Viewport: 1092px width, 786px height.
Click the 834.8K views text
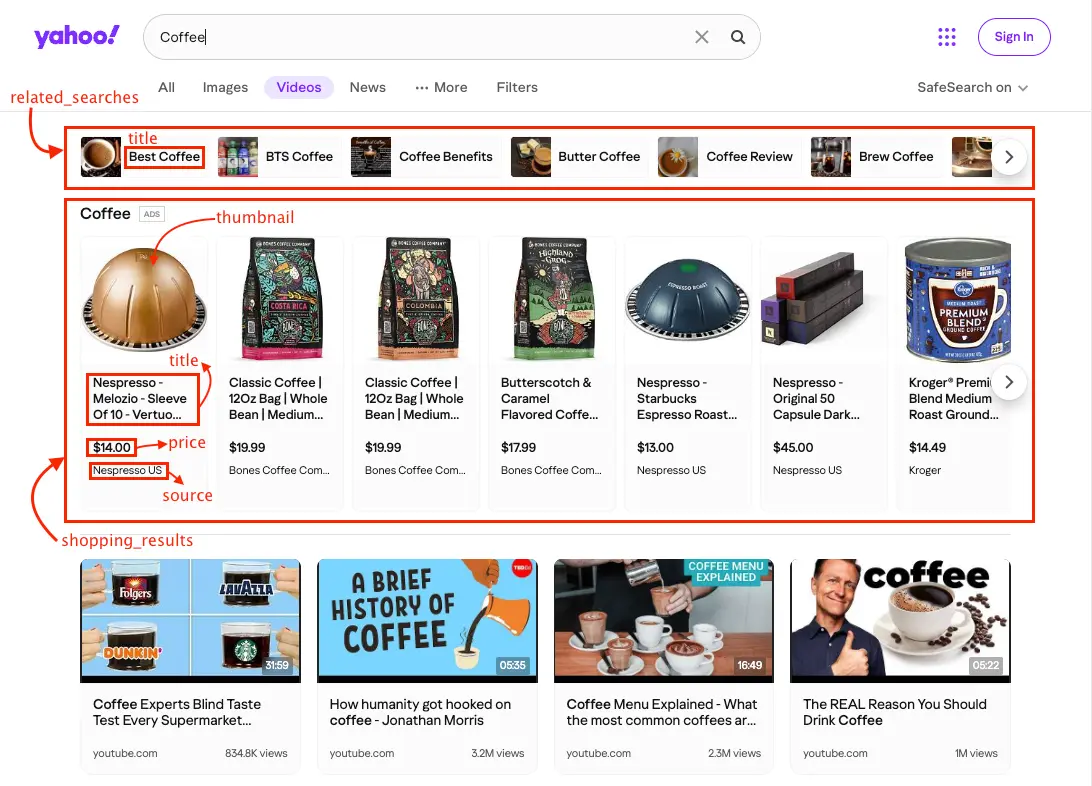[x=256, y=753]
